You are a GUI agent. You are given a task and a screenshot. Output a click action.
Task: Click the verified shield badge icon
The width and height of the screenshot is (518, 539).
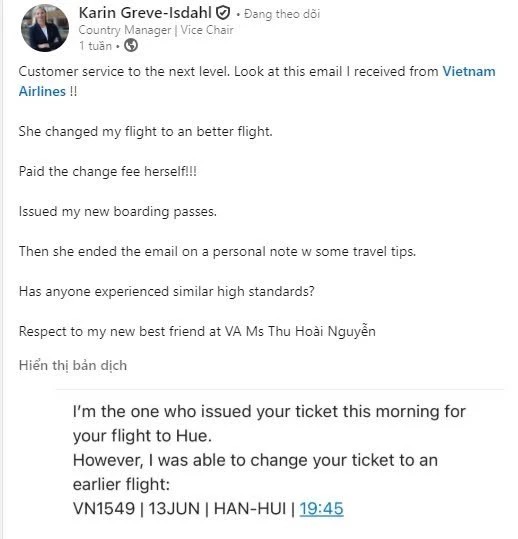tap(223, 13)
